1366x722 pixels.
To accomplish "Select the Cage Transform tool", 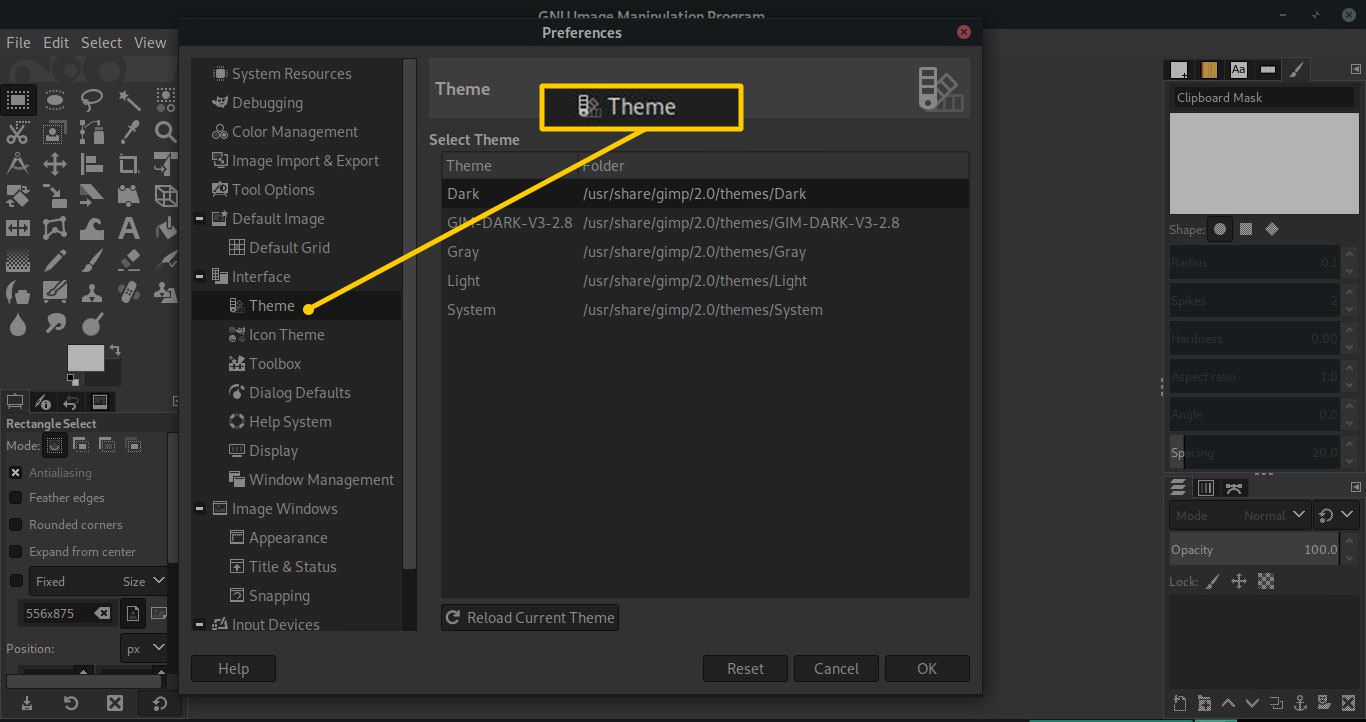I will [x=55, y=228].
